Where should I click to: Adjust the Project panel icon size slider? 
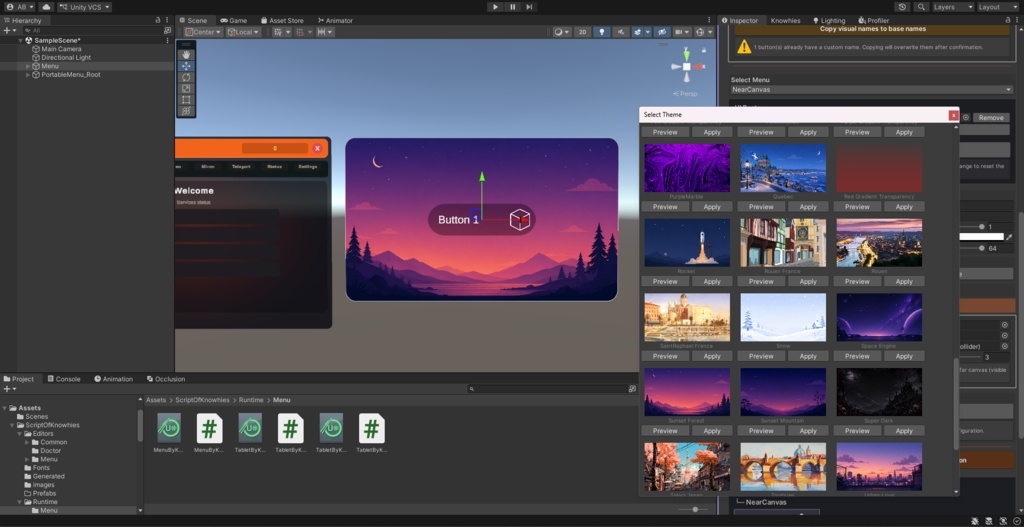695,509
